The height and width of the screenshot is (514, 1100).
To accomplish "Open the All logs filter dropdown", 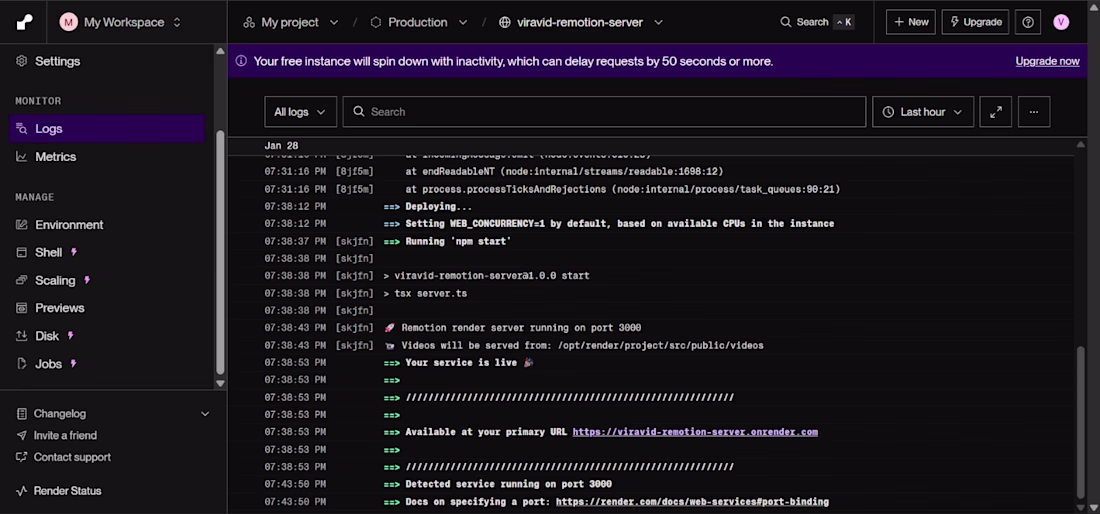I will (300, 111).
